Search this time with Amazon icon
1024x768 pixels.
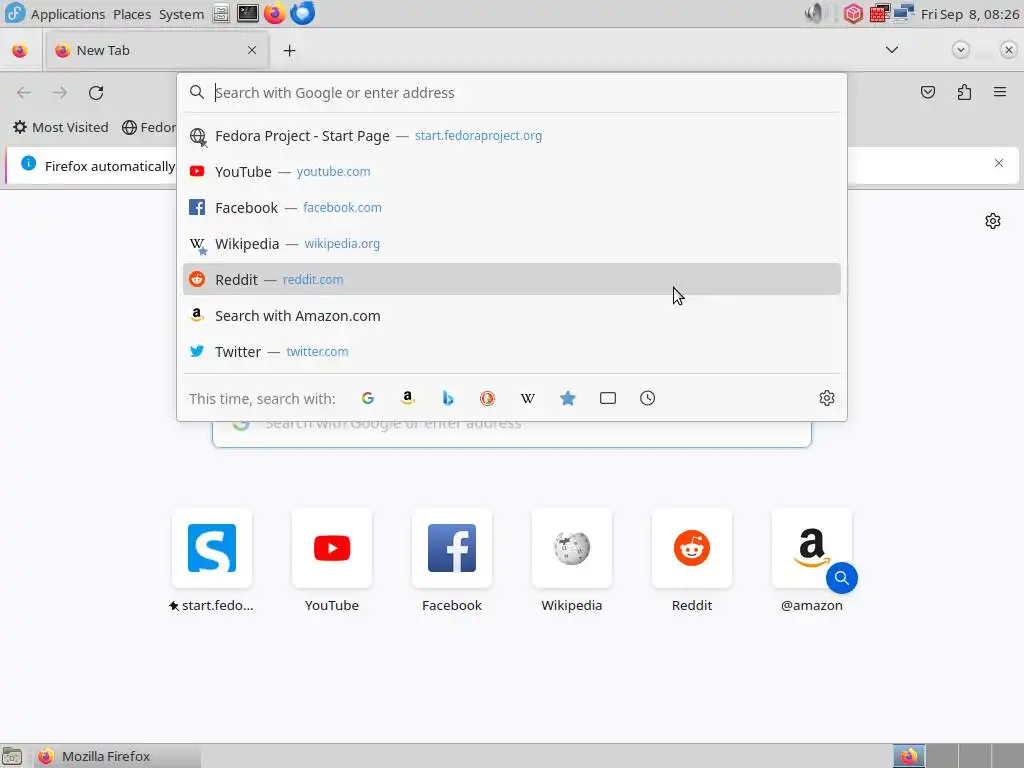point(408,398)
